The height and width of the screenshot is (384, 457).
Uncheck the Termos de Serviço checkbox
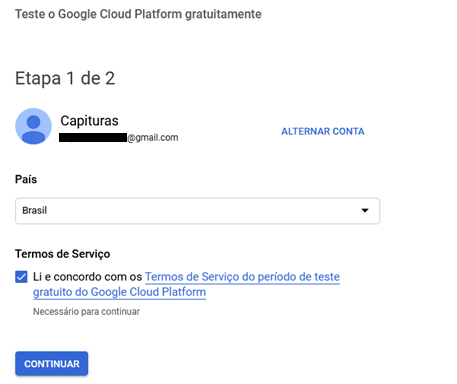(x=21, y=277)
